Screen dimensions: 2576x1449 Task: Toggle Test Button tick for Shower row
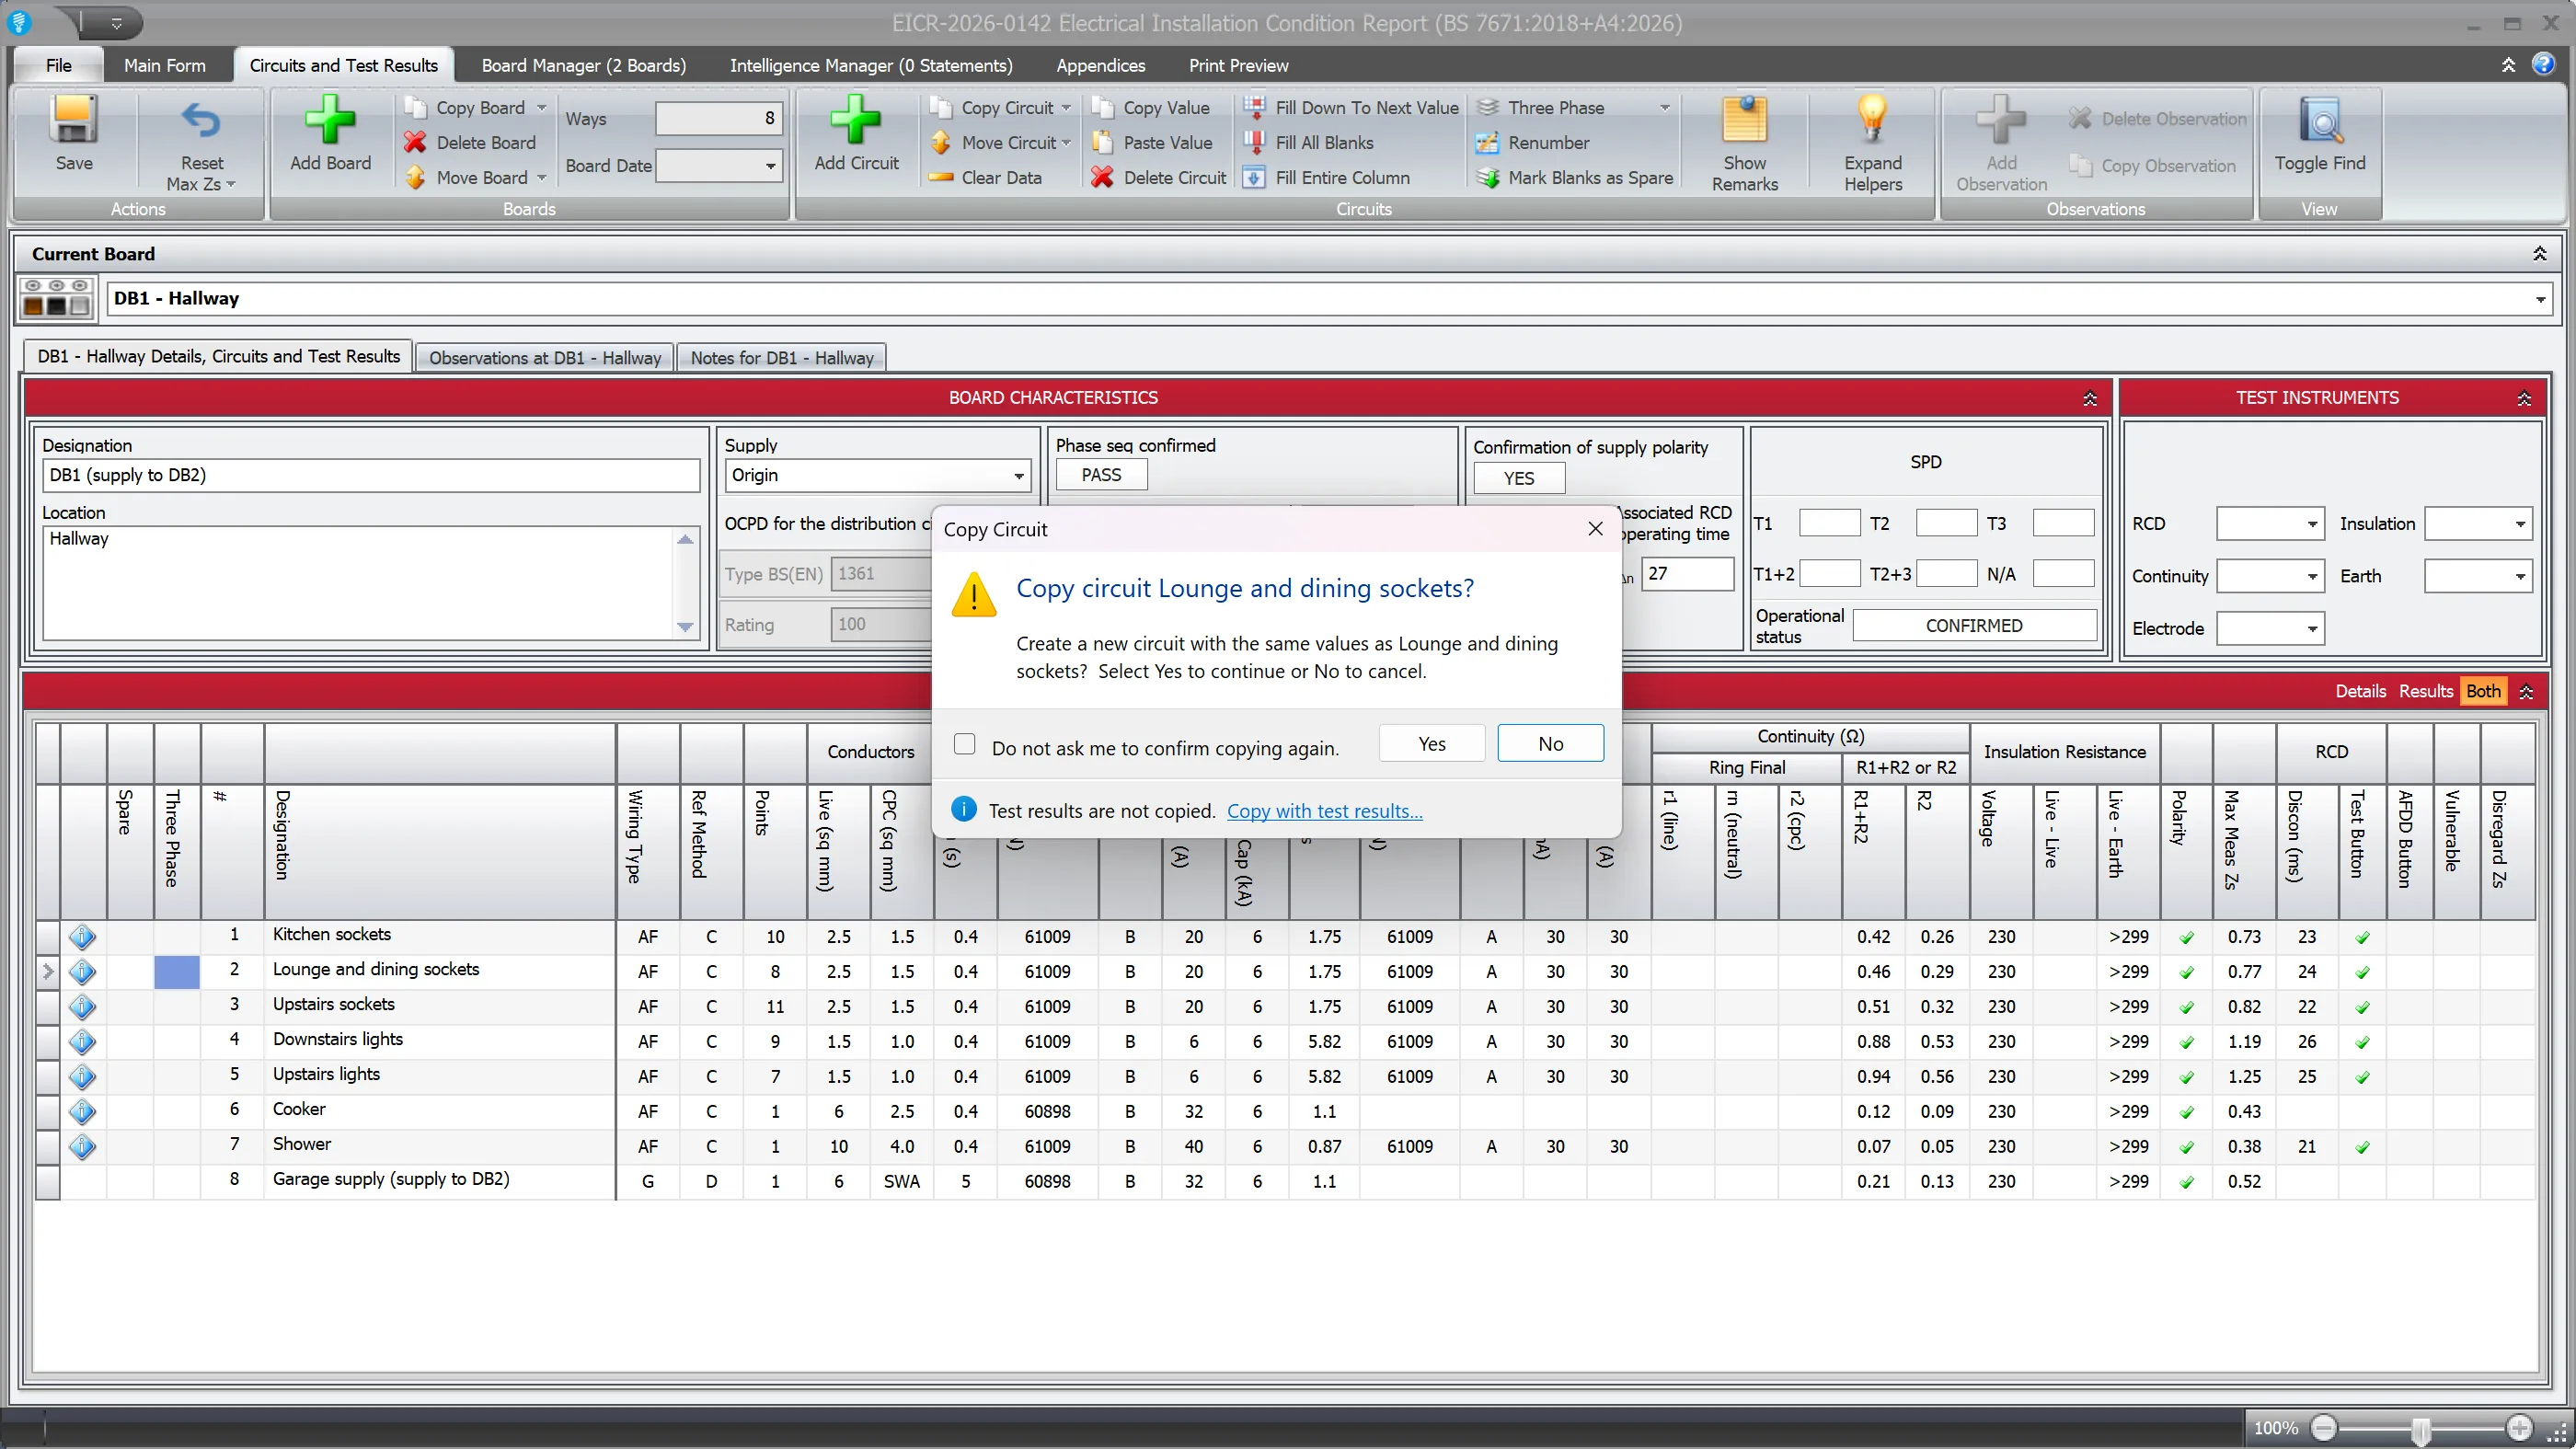click(2362, 1147)
